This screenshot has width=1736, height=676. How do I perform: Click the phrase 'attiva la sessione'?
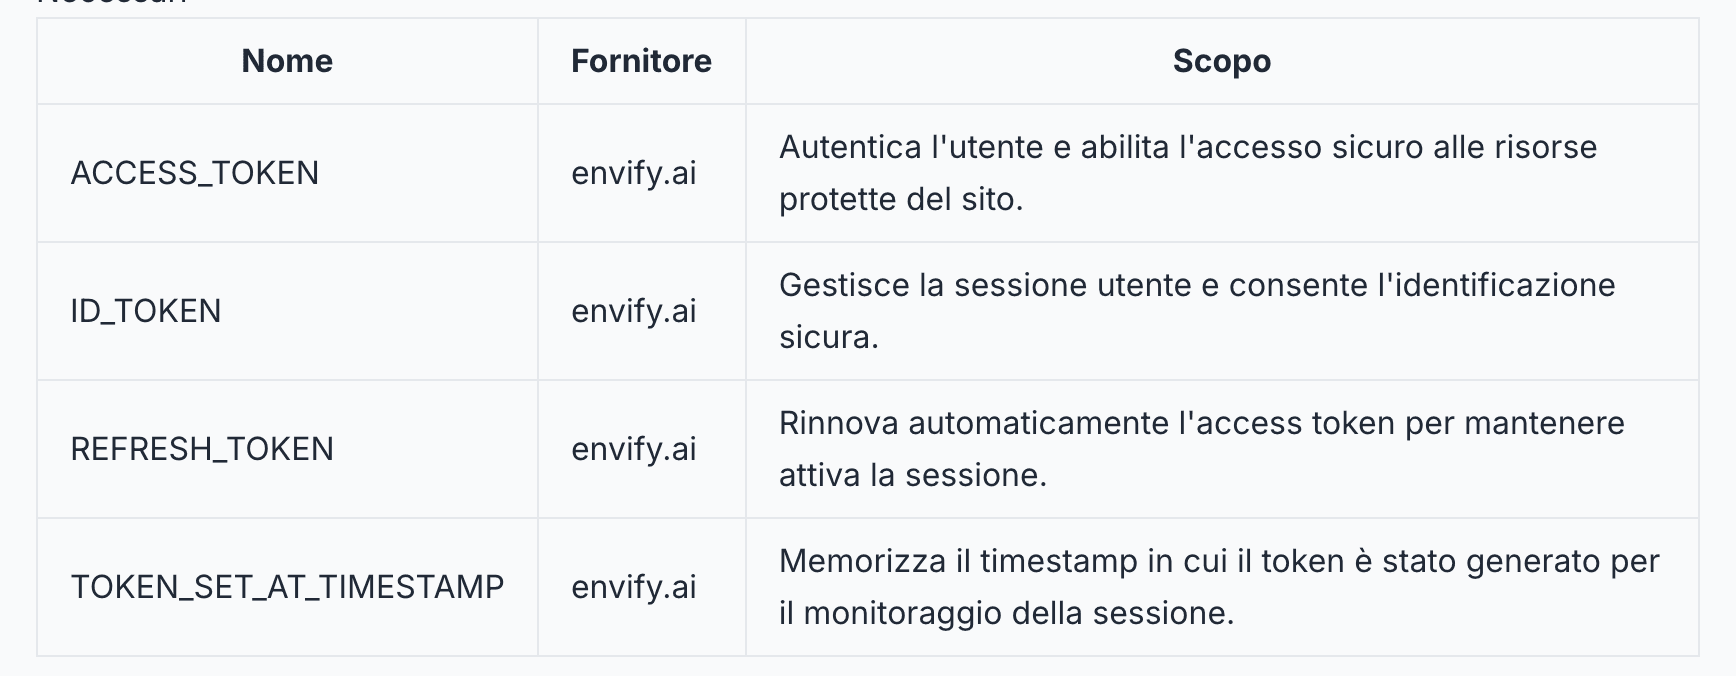point(912,475)
